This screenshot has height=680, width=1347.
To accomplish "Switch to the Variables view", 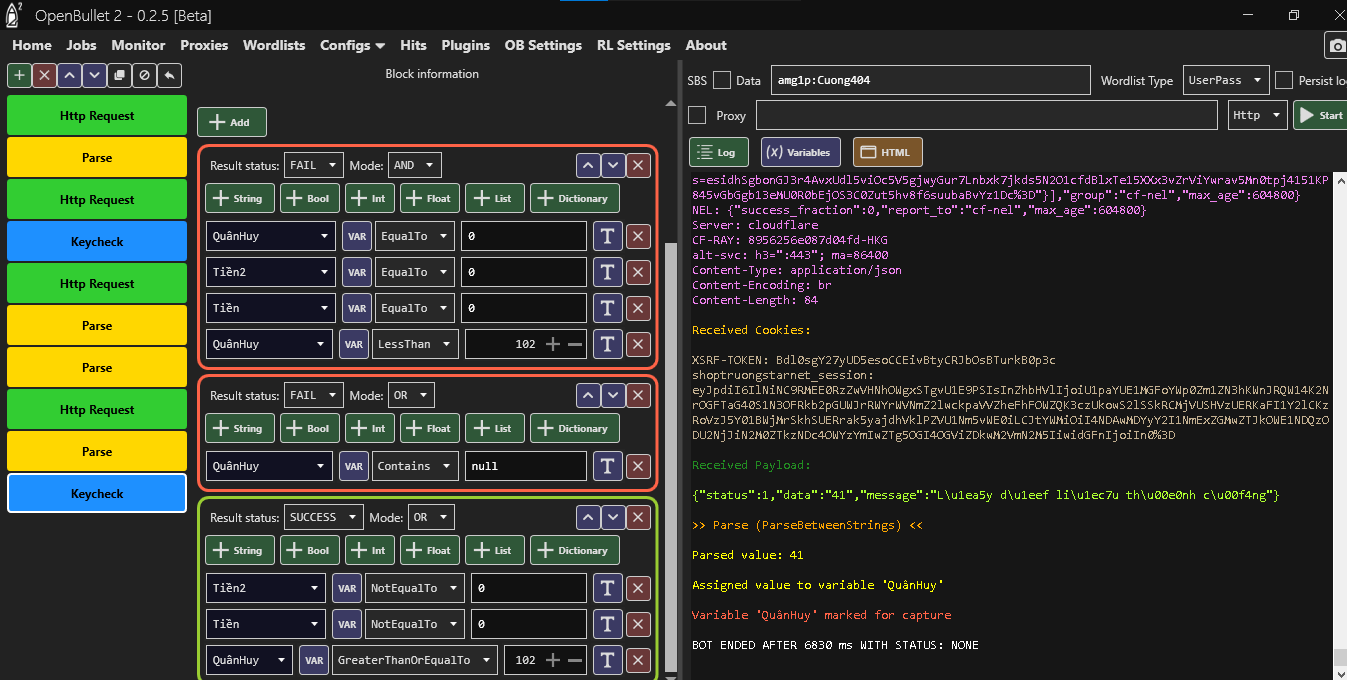I will [x=800, y=152].
